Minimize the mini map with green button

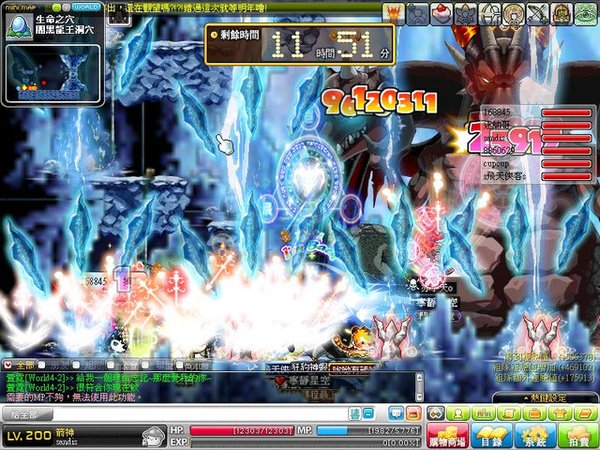click(x=56, y=7)
